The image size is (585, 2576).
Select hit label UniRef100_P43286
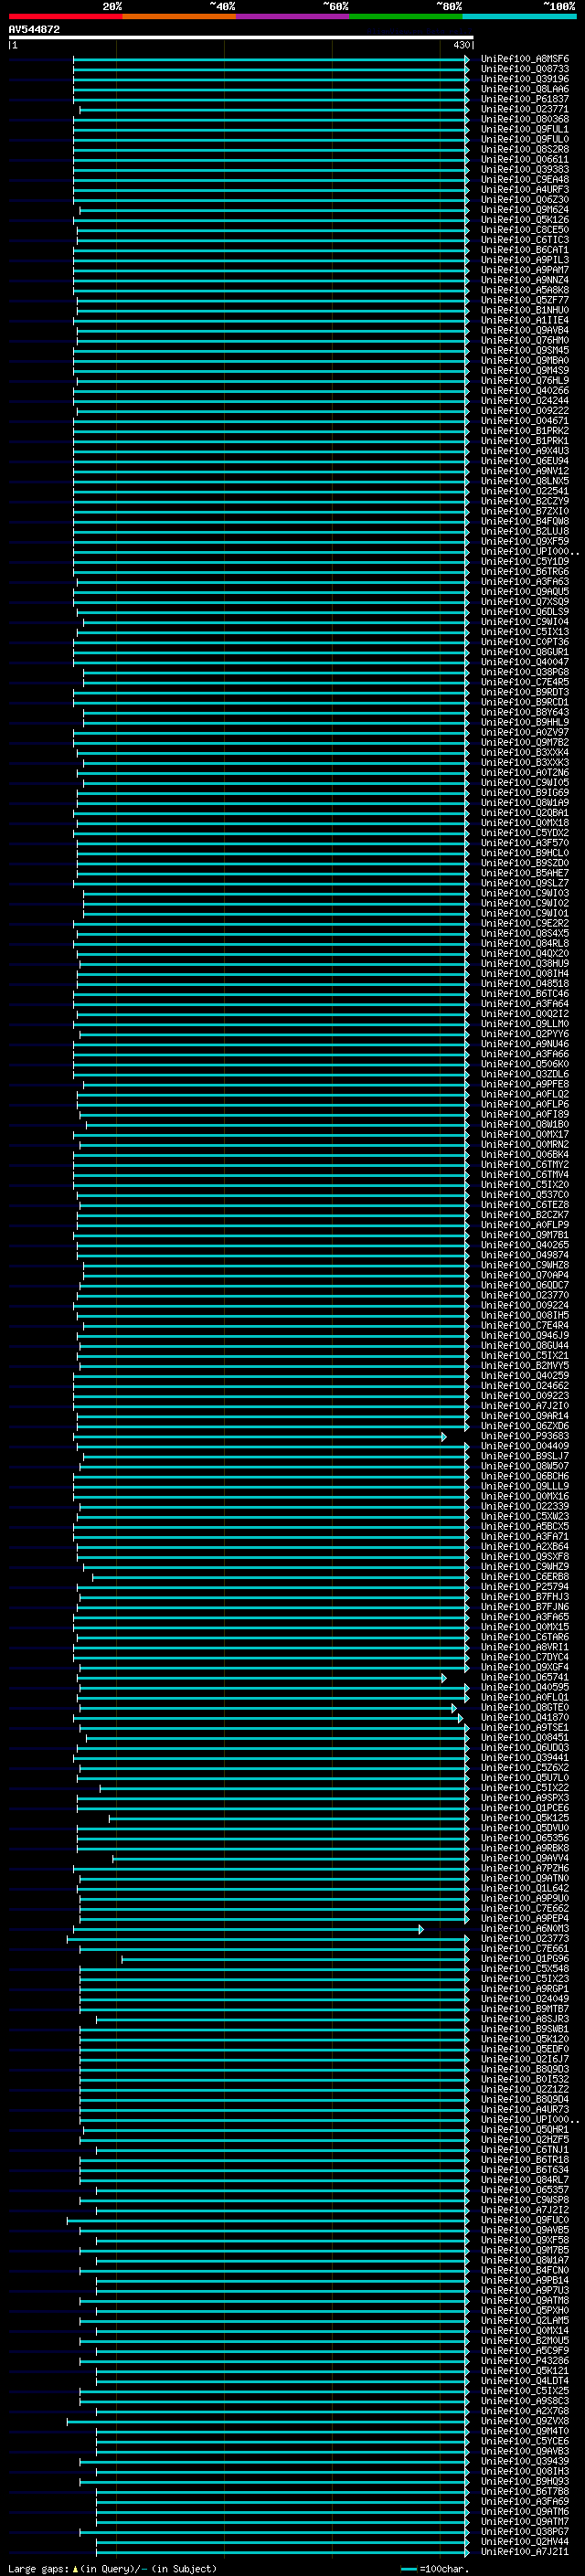click(x=524, y=2361)
